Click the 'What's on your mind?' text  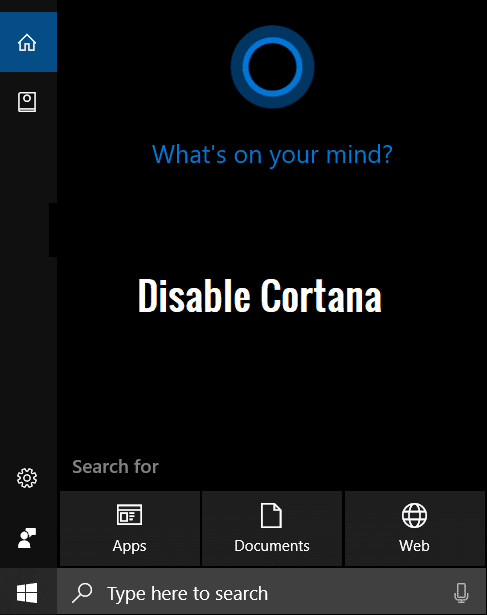(272, 155)
